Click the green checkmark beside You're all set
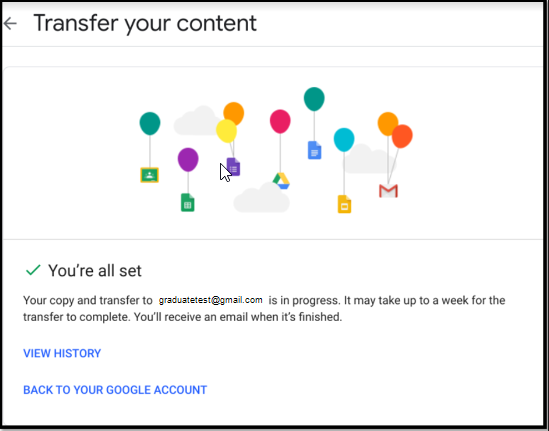 point(33,270)
